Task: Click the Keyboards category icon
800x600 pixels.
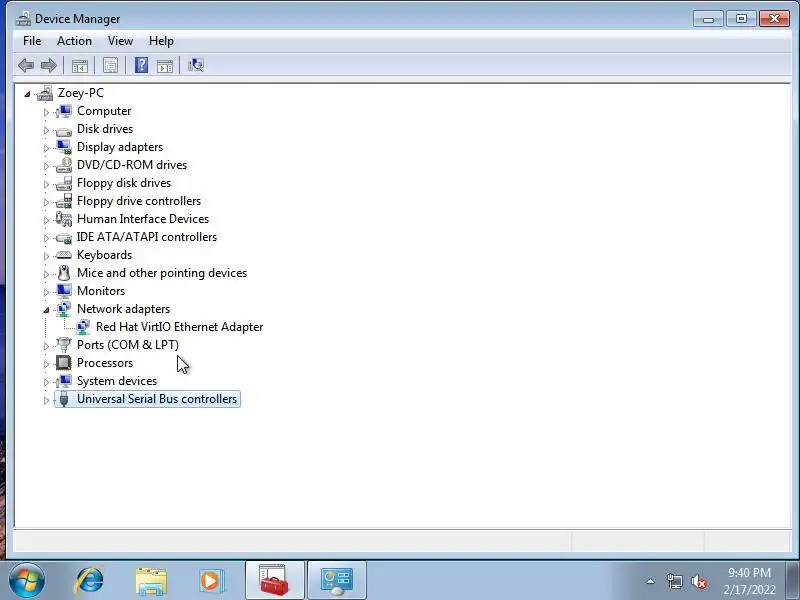Action: pos(64,255)
